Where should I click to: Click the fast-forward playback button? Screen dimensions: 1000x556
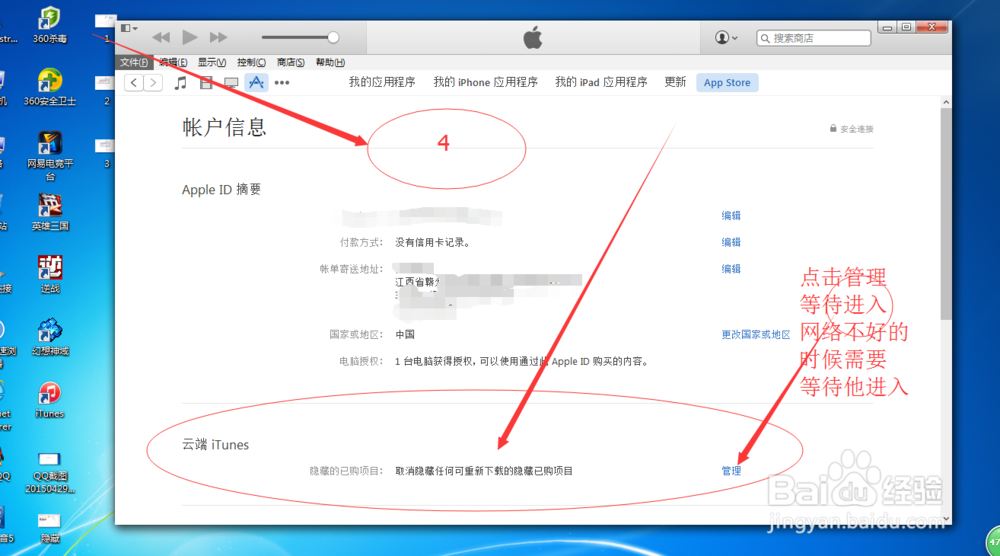(218, 38)
